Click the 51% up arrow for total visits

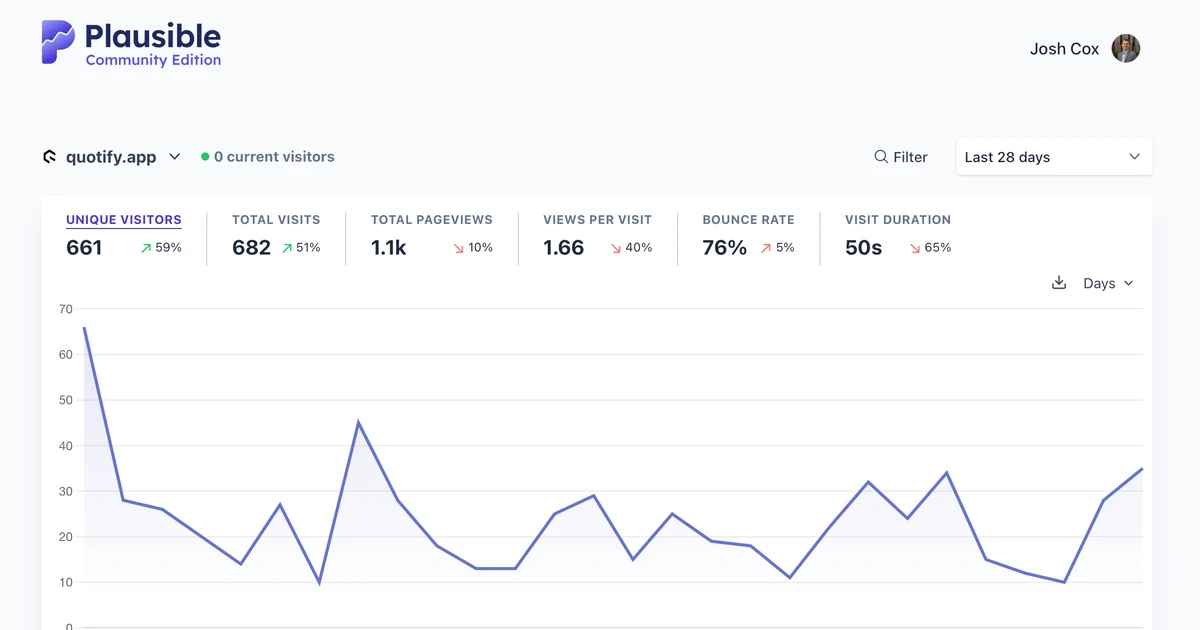[x=300, y=248]
